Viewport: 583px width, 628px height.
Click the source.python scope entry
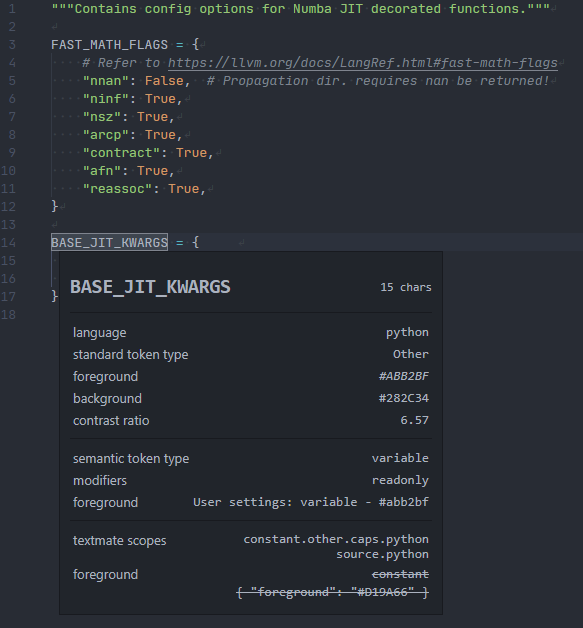tap(382, 554)
